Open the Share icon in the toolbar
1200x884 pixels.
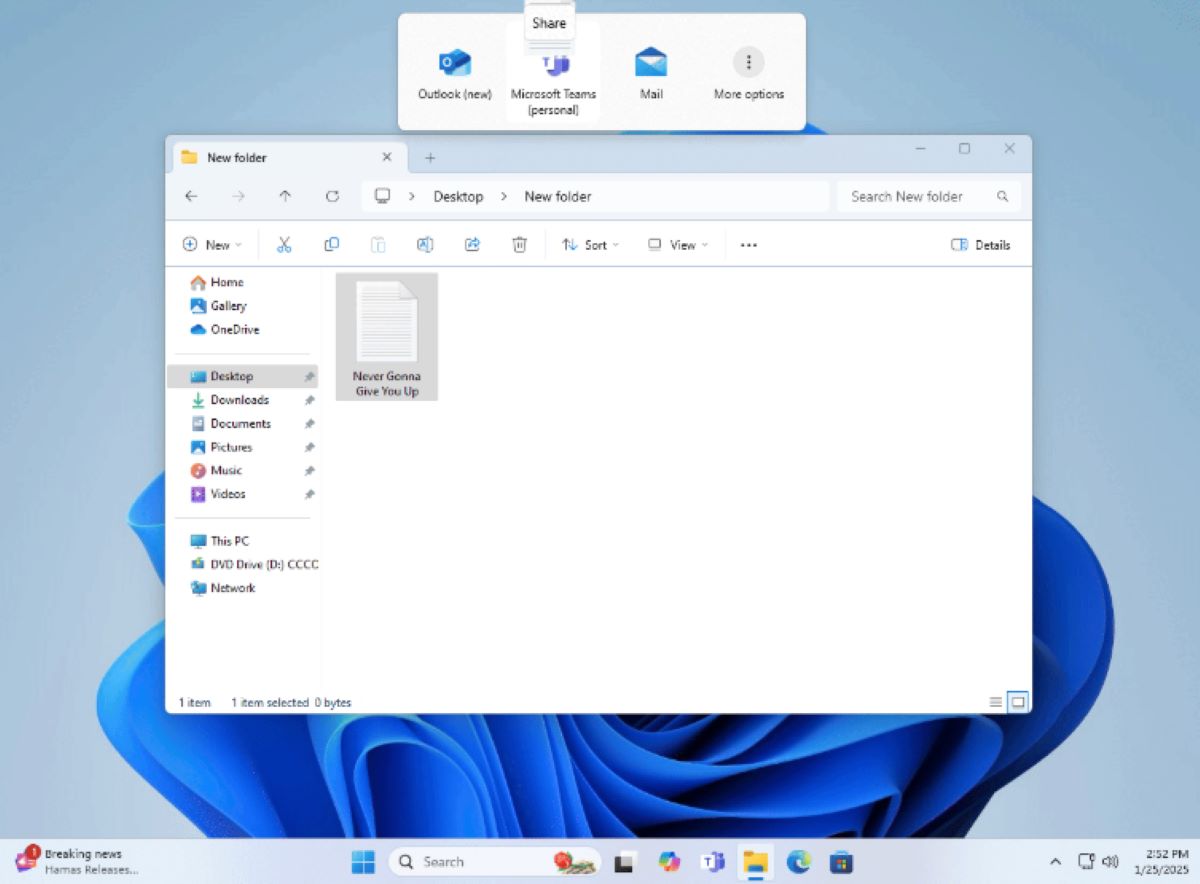click(471, 244)
